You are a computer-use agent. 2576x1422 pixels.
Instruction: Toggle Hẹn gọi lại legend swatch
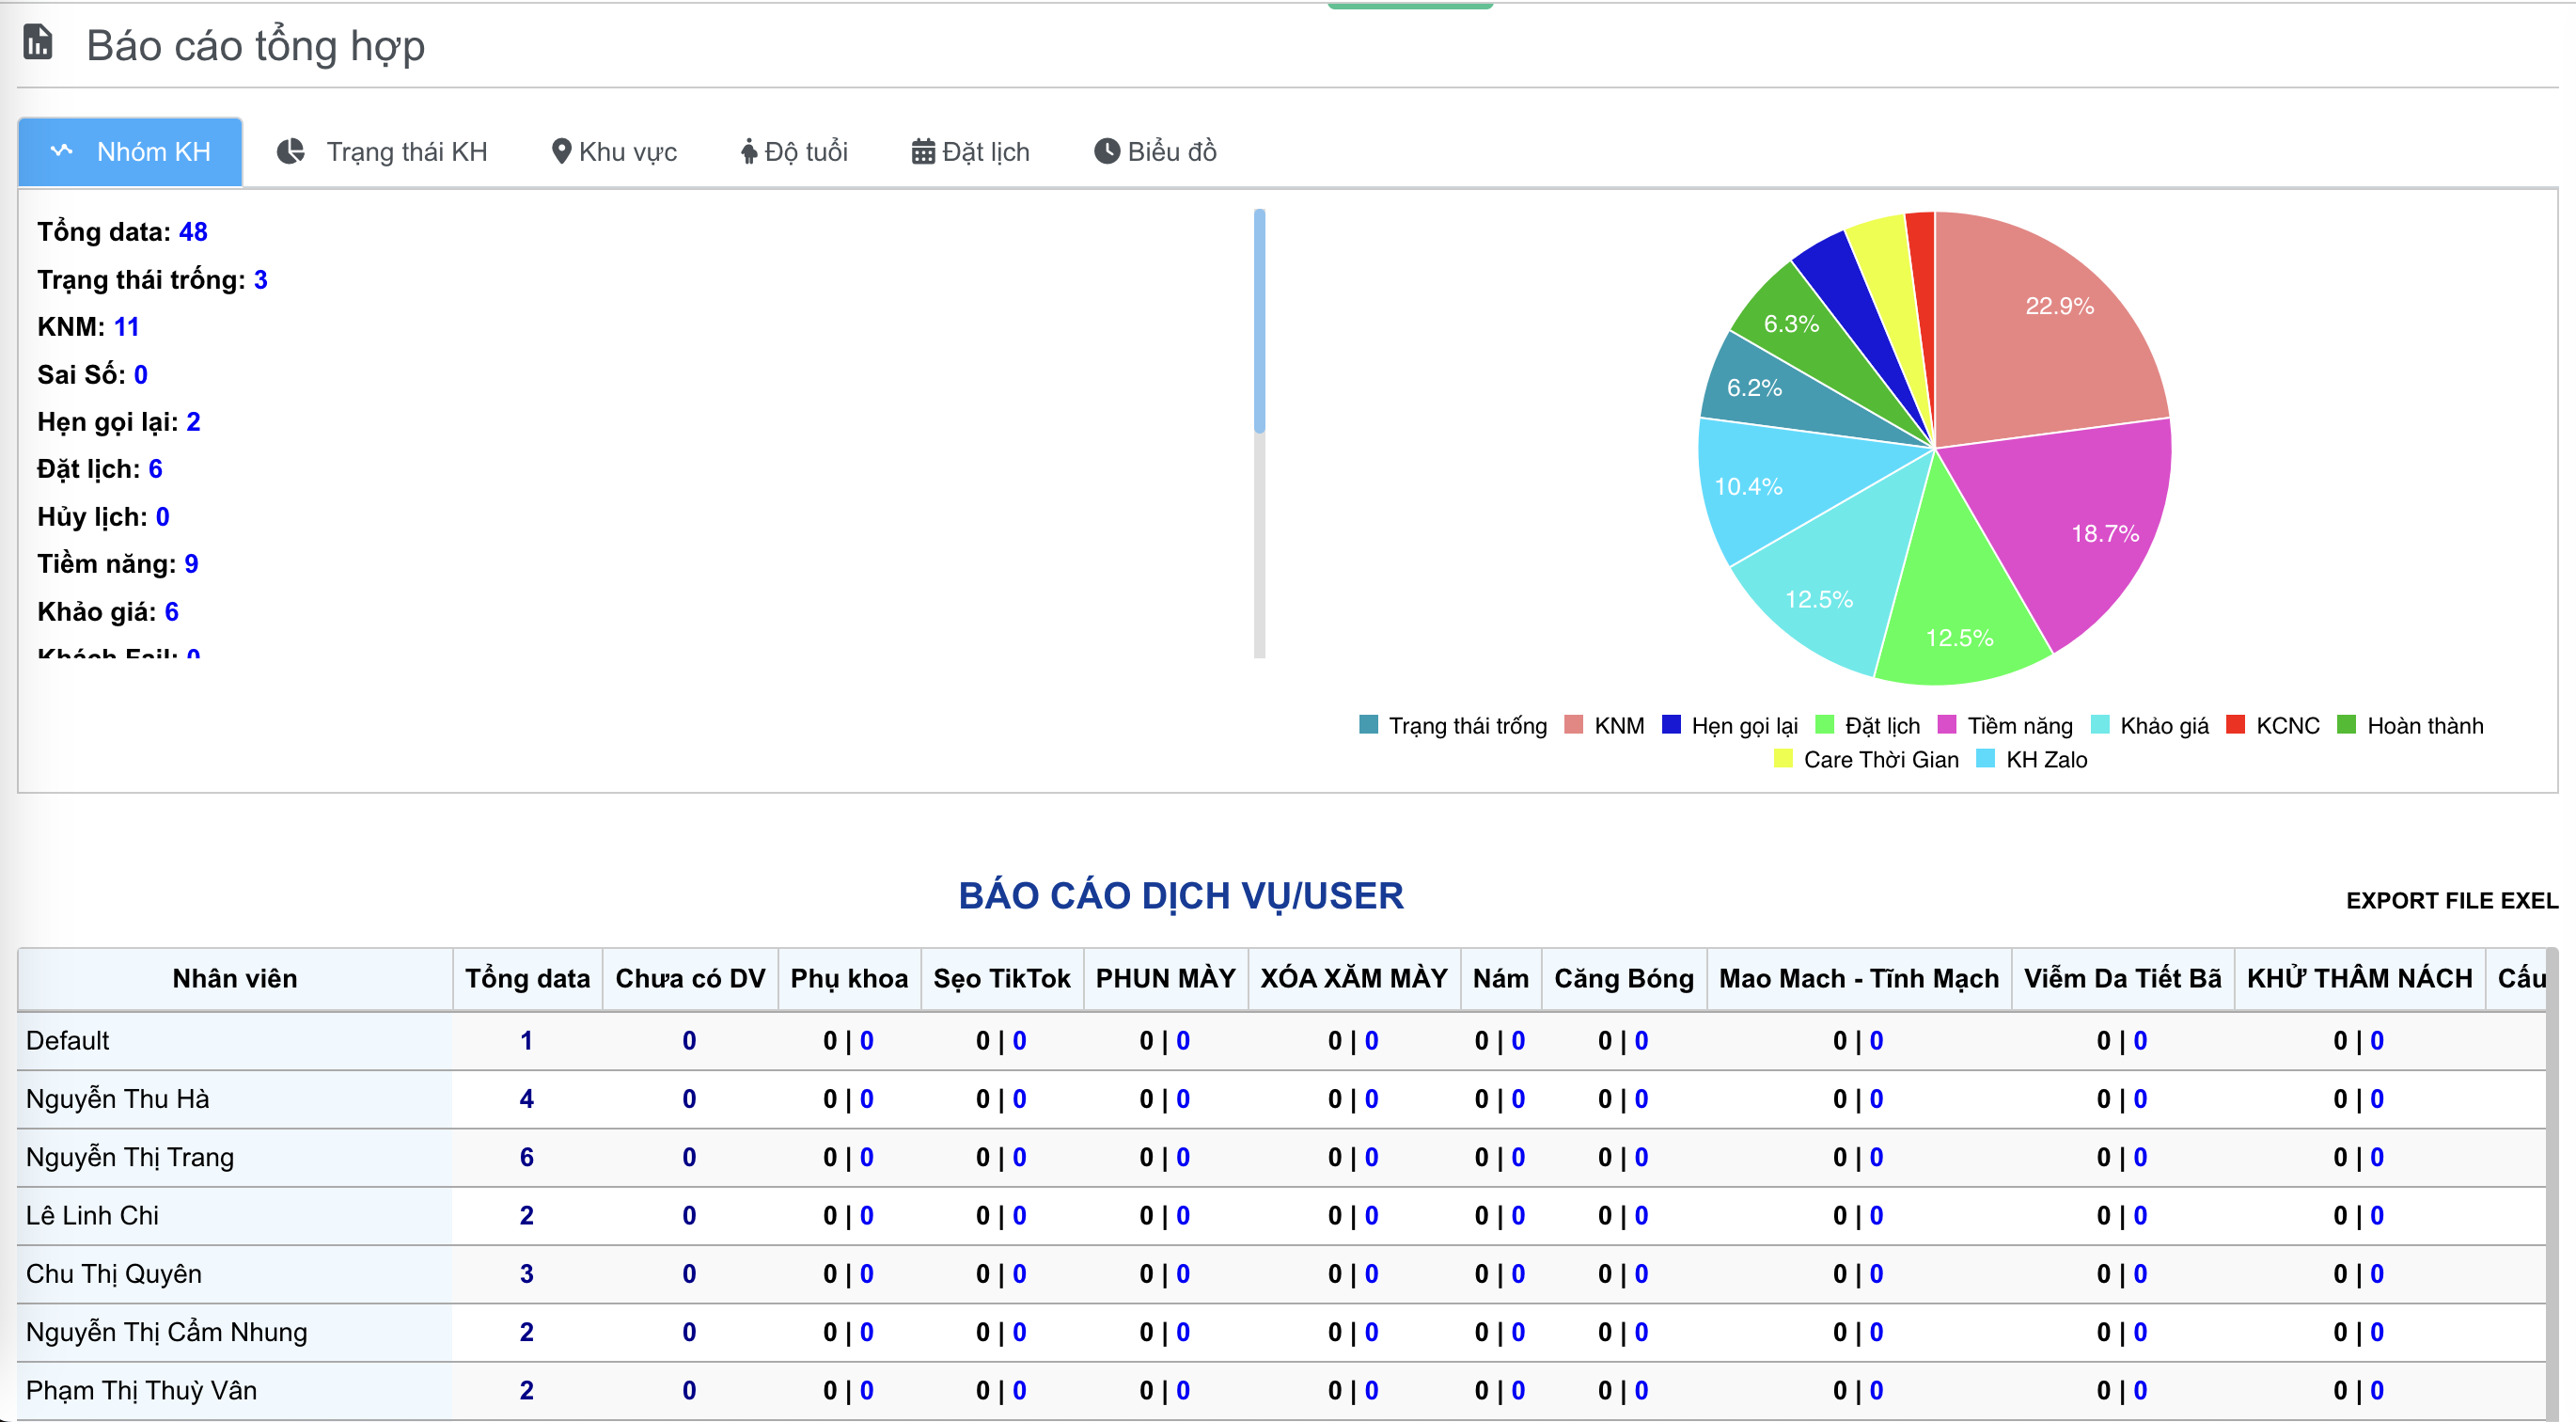pyautogui.click(x=1671, y=724)
